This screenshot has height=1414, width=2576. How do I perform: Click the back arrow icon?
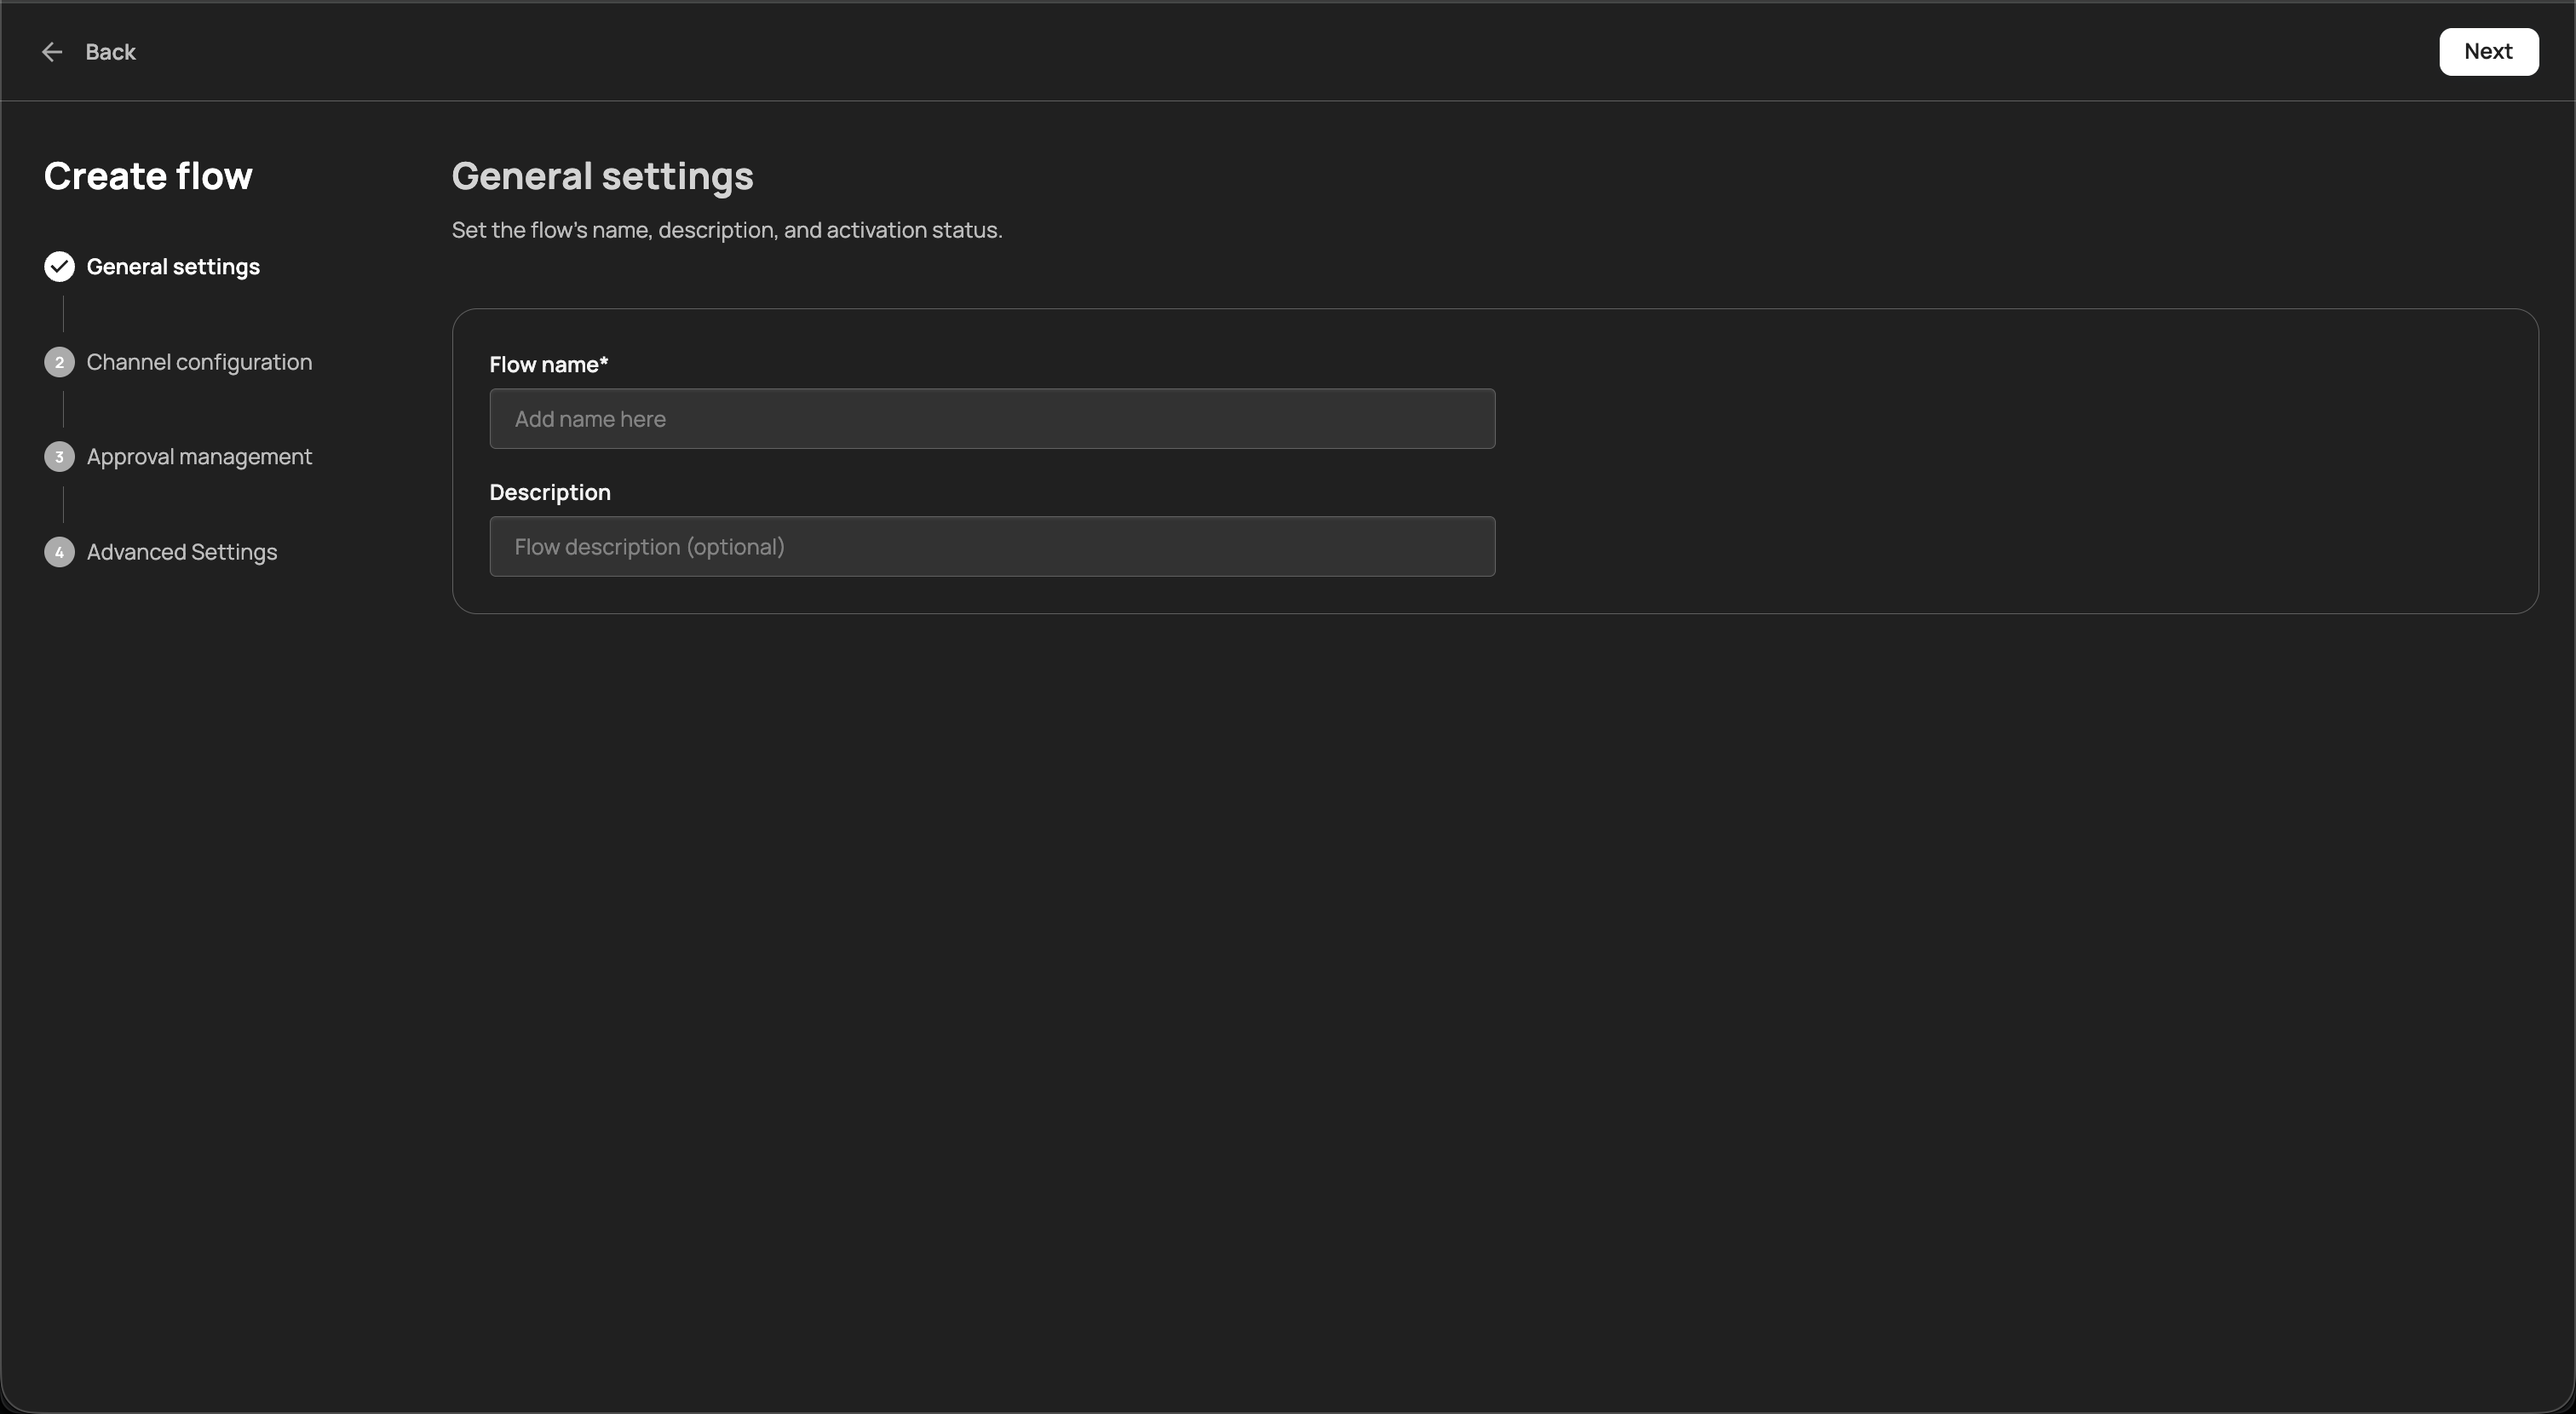pyautogui.click(x=52, y=52)
